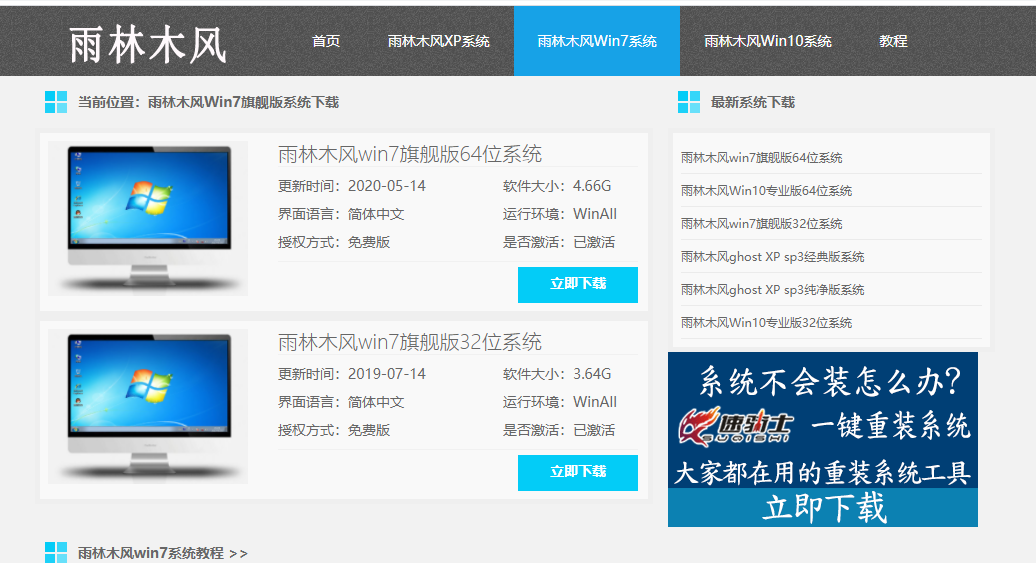Open the 雨林木风XP系统 navigation tab
This screenshot has width=1036, height=563.
(439, 41)
